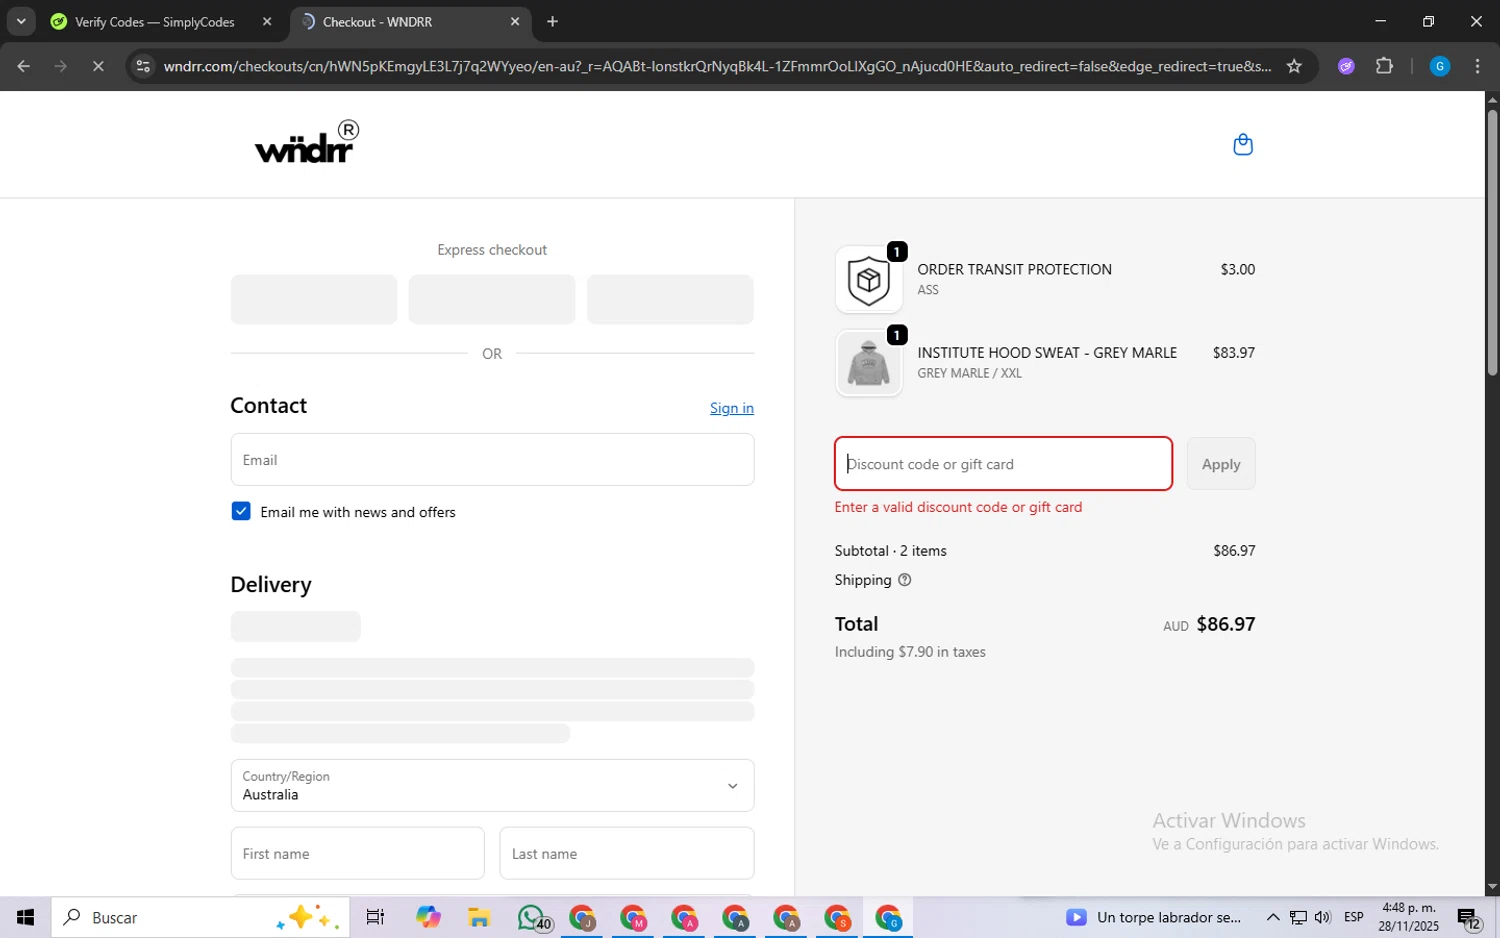This screenshot has width=1500, height=938.
Task: Open the Chrome profile avatar menu
Action: point(1440,66)
